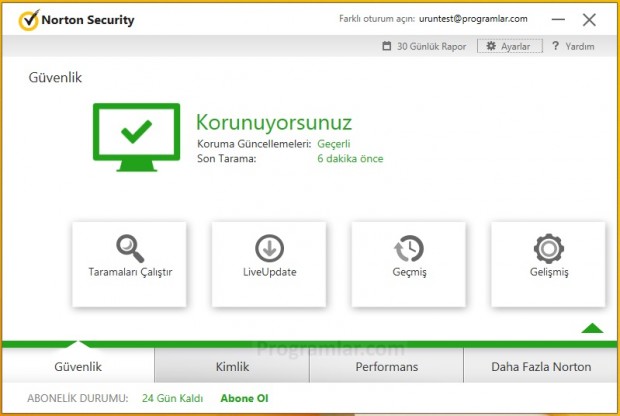Screen dimensions: 620x416
Task: Click the Yardım question mark icon
Action: point(555,46)
